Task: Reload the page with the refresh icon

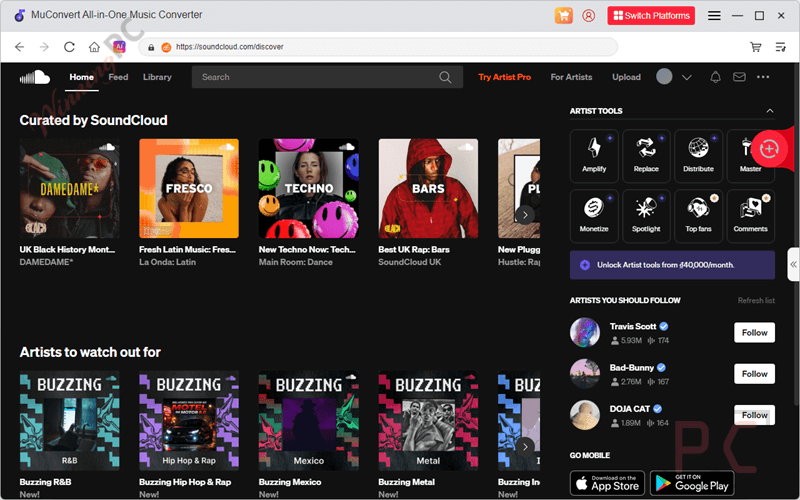Action: click(69, 47)
